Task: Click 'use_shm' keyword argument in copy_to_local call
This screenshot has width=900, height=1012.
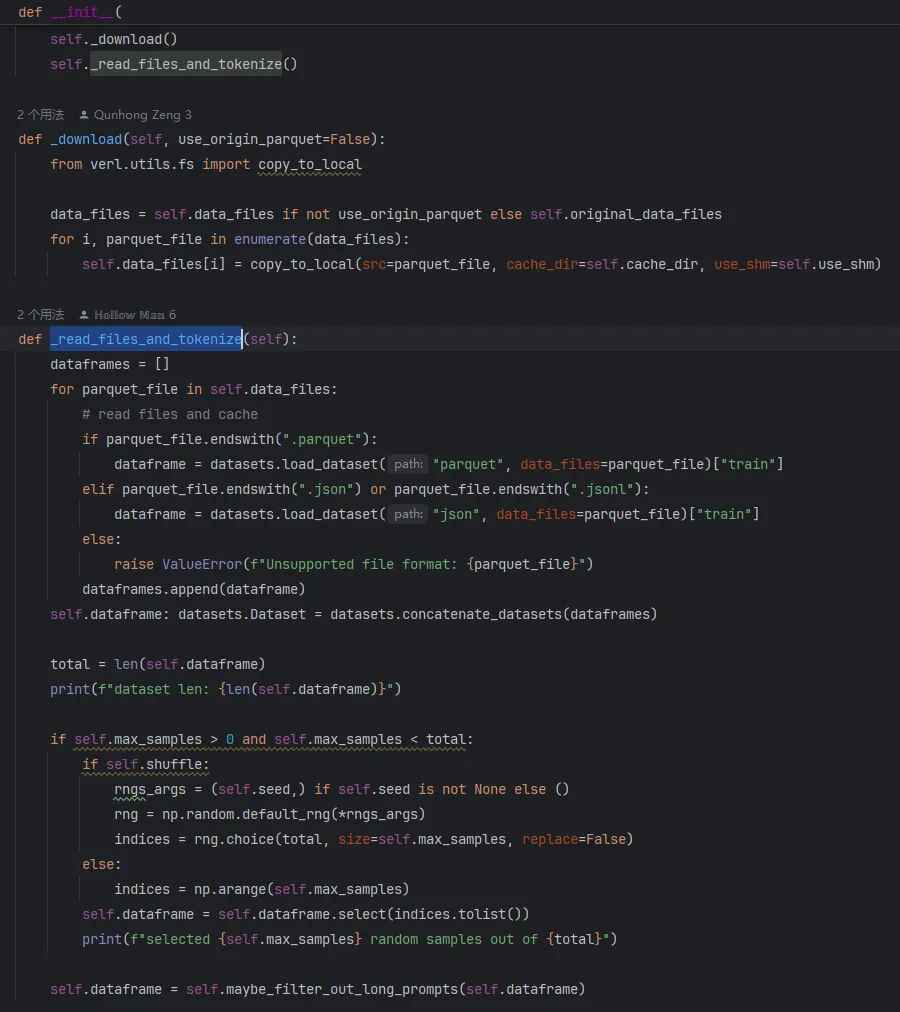Action: pyautogui.click(x=742, y=265)
